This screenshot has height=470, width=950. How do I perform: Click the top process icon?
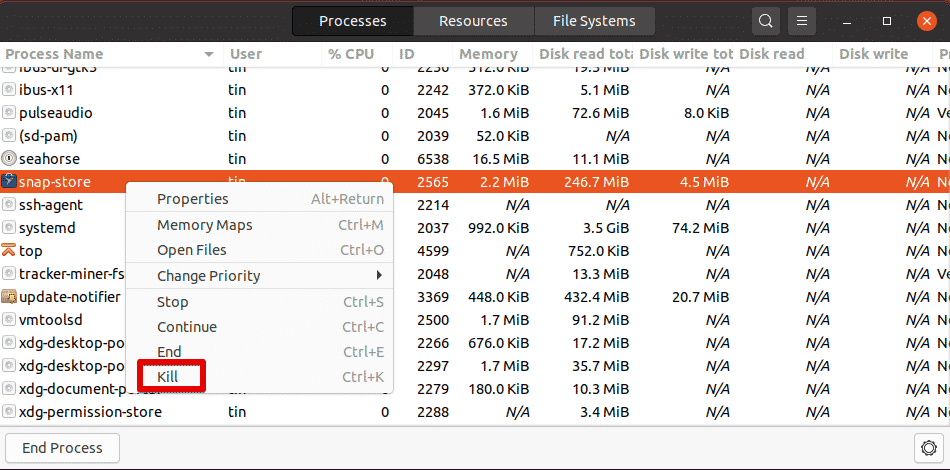(x=10, y=251)
